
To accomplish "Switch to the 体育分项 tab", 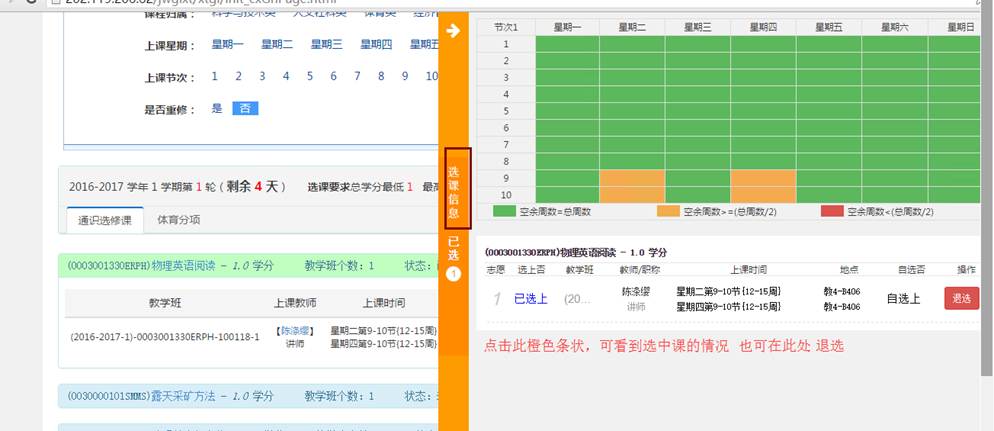I will pos(178,220).
